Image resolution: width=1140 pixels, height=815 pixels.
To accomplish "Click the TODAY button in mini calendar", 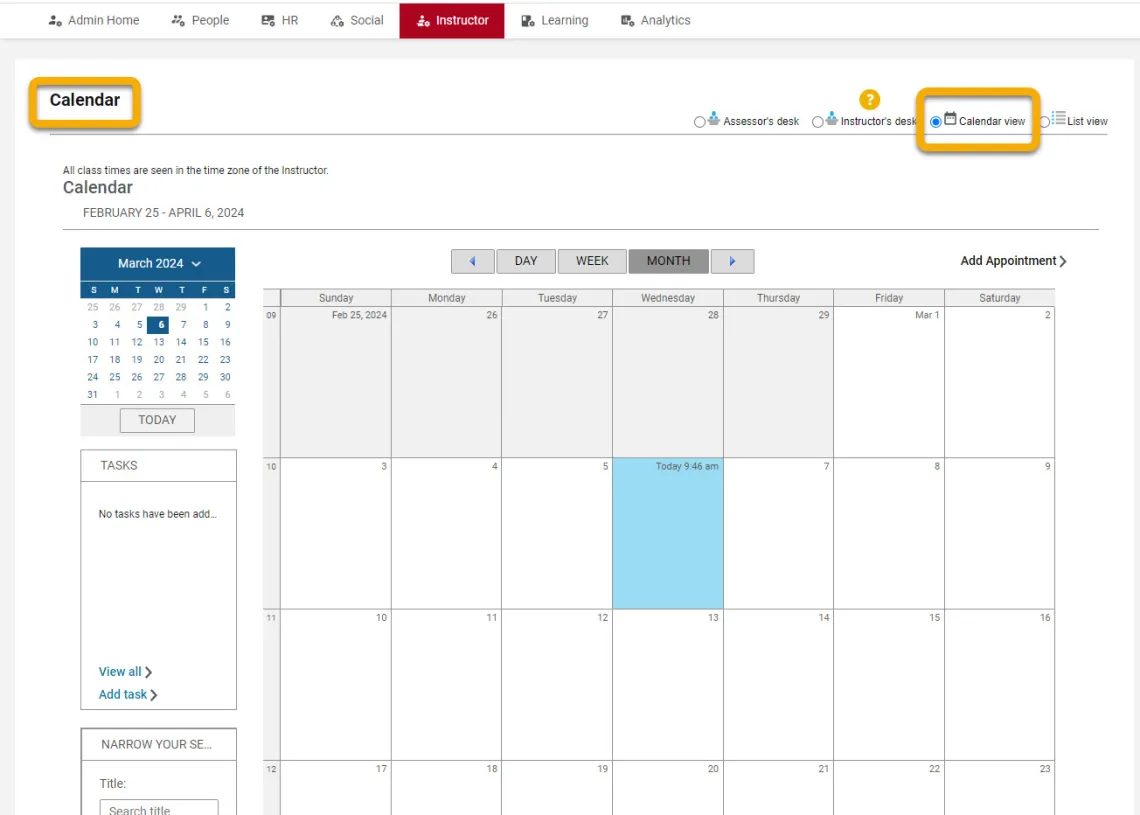I will coord(157,420).
